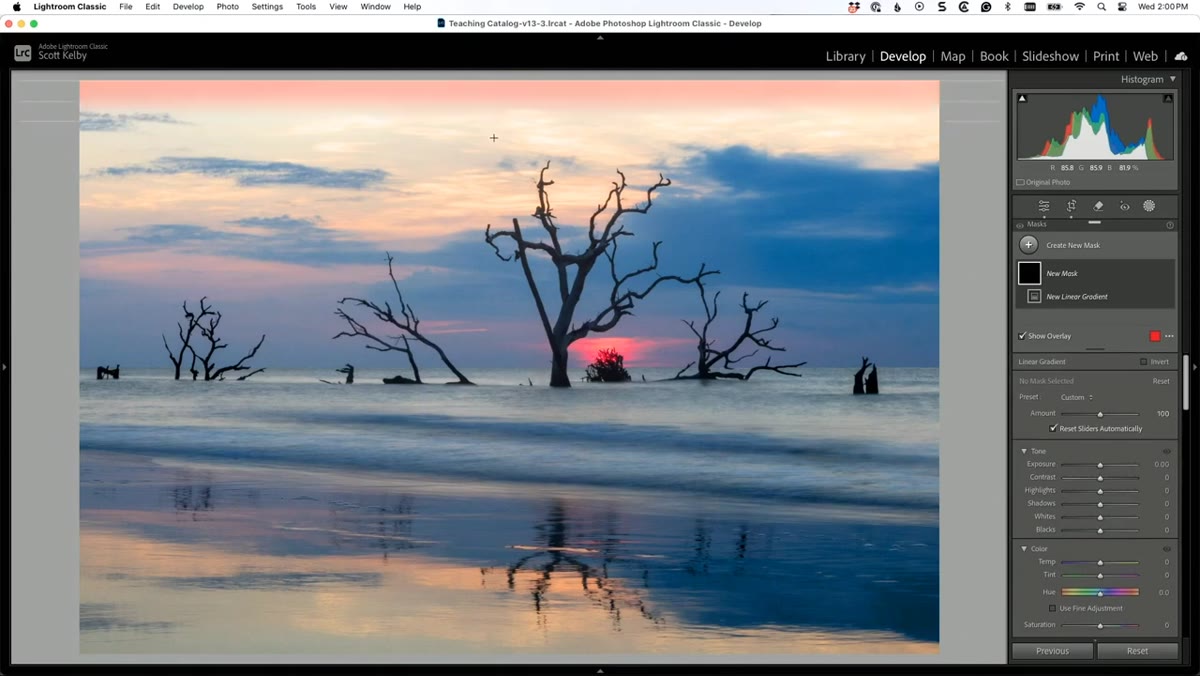Click the bottom filmstrip reveal arrow
The image size is (1200, 676).
[600, 671]
